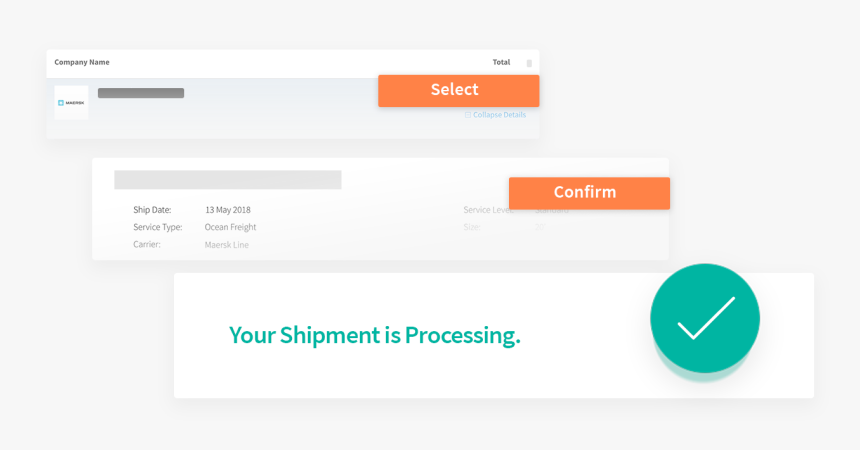Screen dimensions: 860x450
Task: Select the Maersk Line carrier value
Action: point(227,244)
